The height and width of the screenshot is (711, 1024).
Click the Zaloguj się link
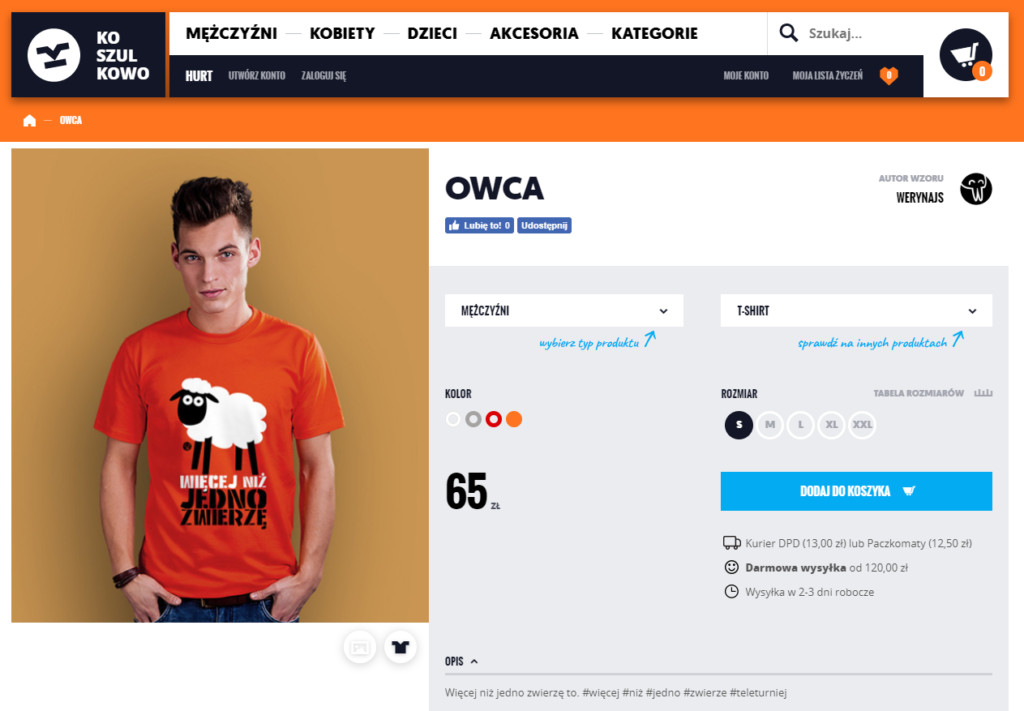[324, 76]
